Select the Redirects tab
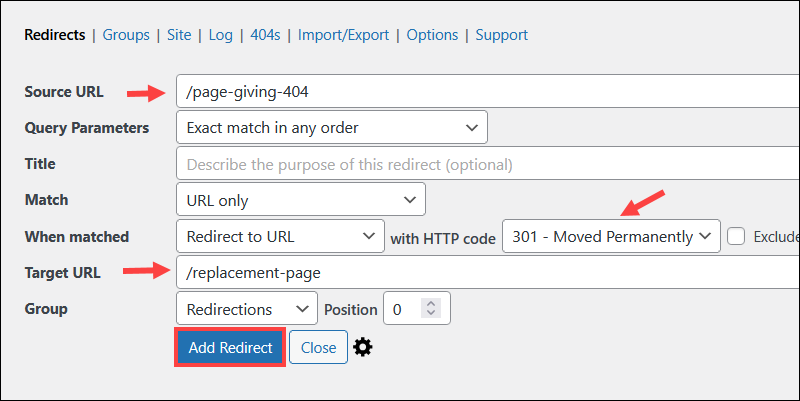This screenshot has height=401, width=800. pyautogui.click(x=54, y=35)
